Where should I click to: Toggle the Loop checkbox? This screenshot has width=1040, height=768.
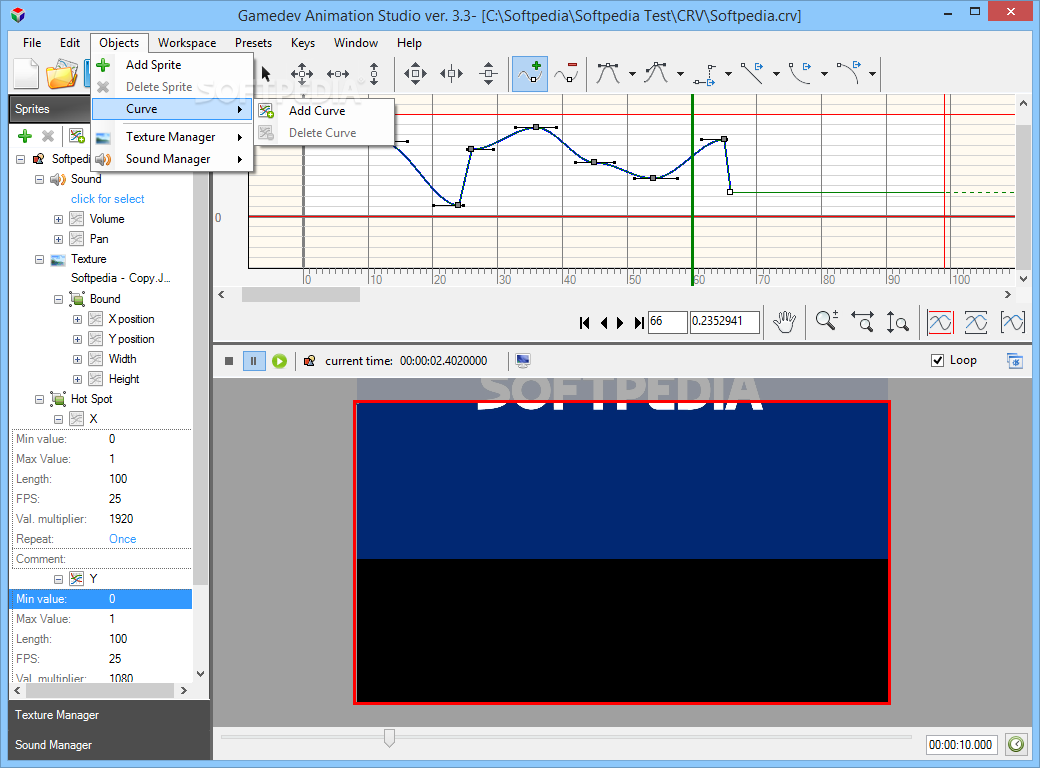click(937, 360)
